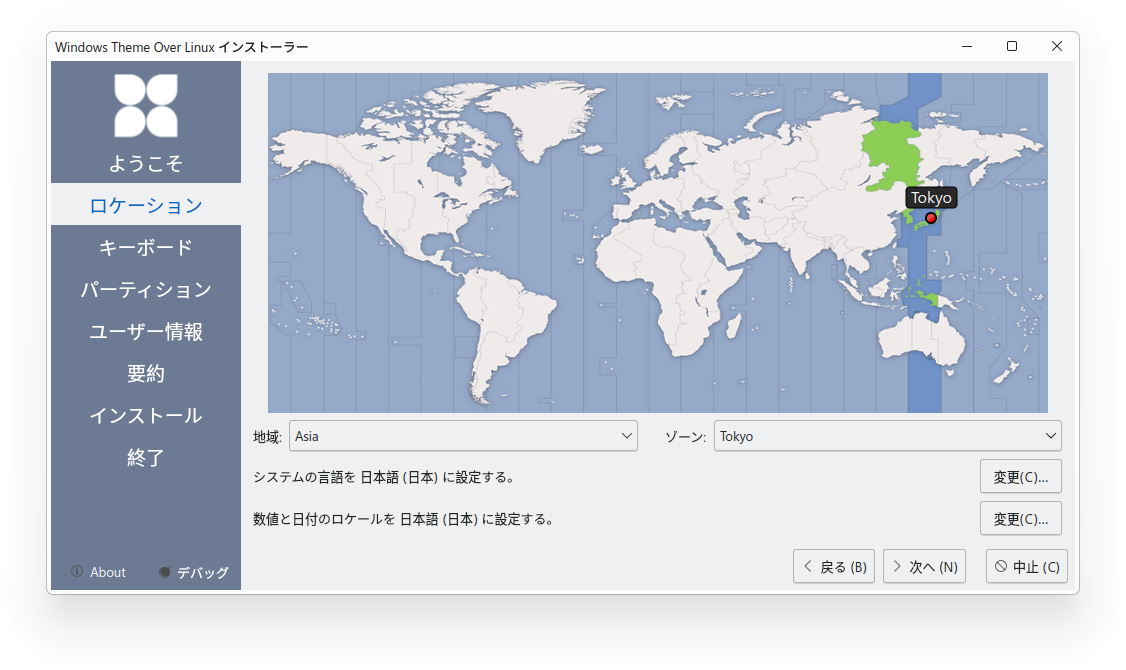Minimize the installer window
Viewport: 1126px width, 670px height.
coord(967,46)
